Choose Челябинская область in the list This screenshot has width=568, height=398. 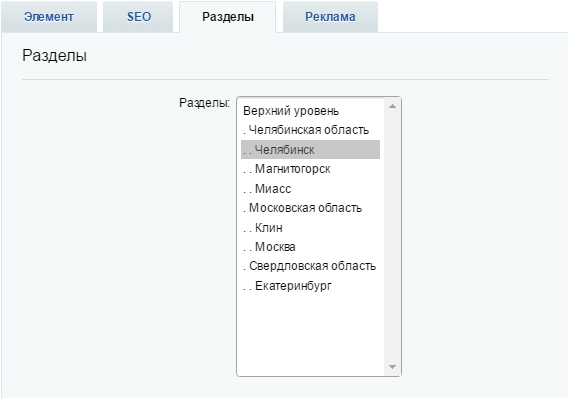(x=310, y=130)
